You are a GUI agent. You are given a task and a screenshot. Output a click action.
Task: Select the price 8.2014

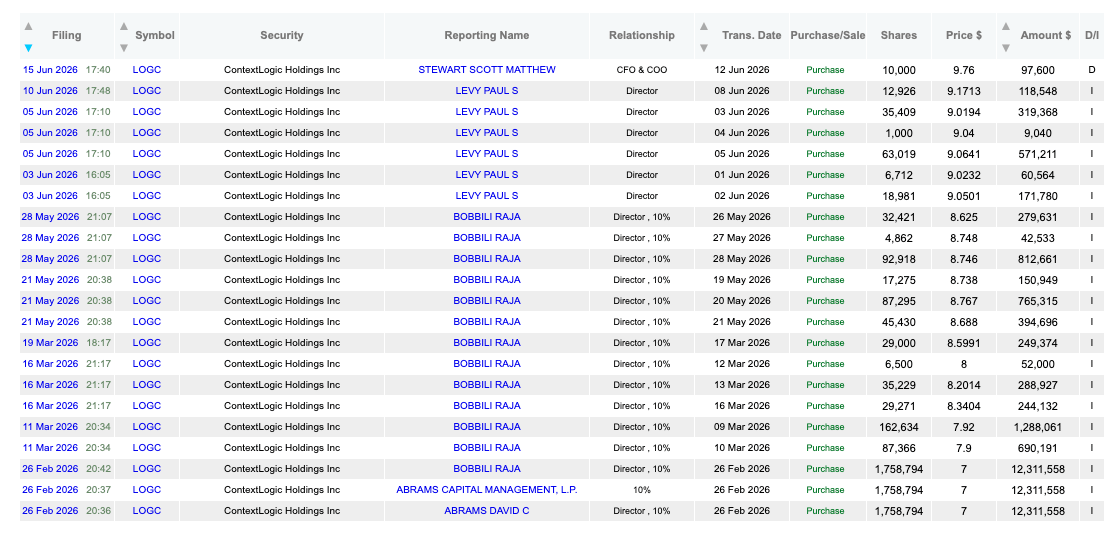coord(963,385)
